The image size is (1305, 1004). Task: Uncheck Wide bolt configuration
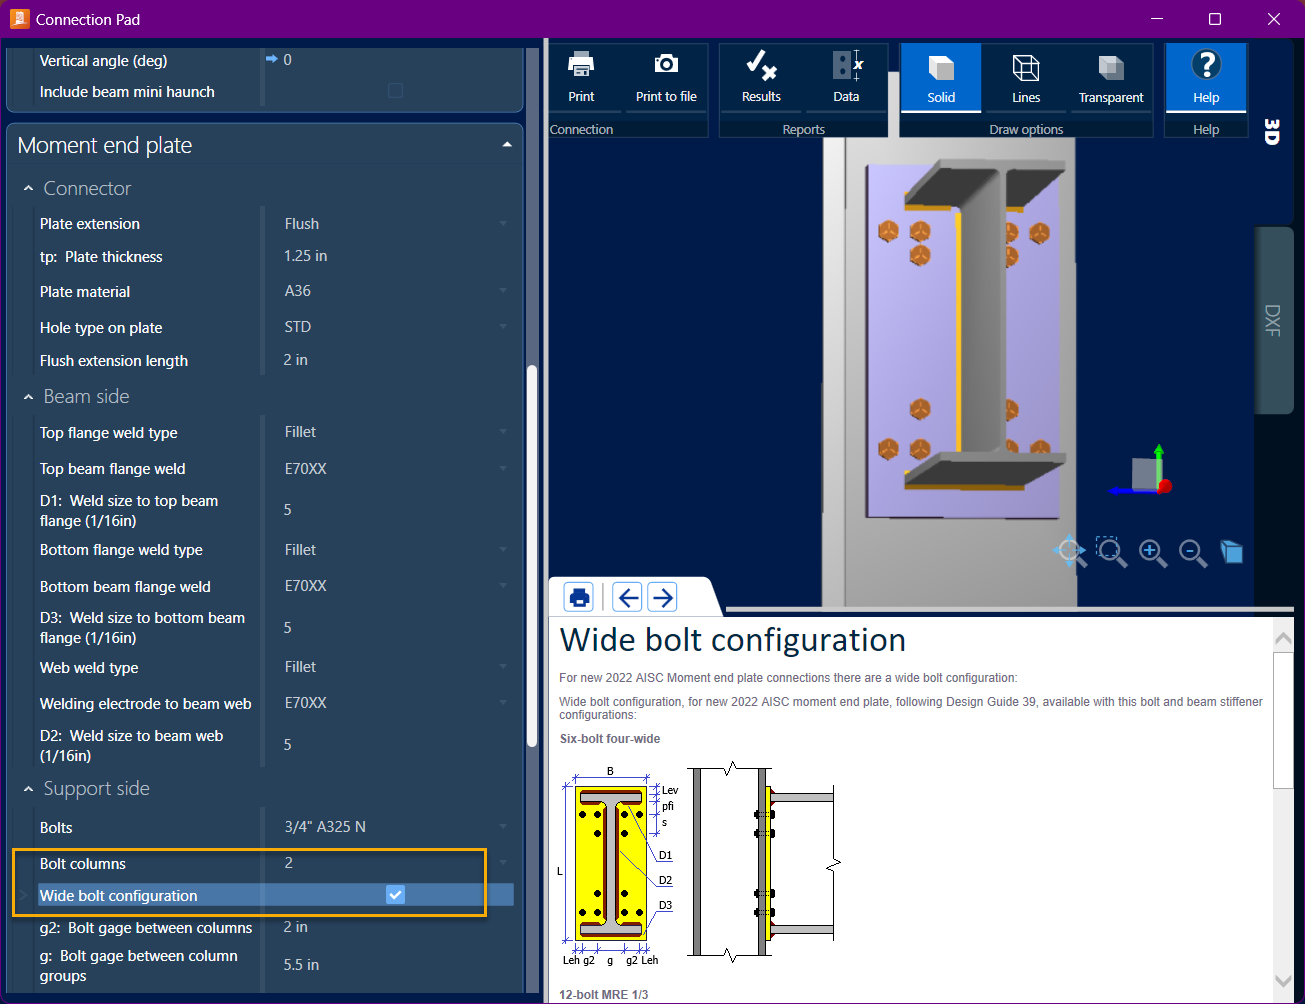pos(395,894)
